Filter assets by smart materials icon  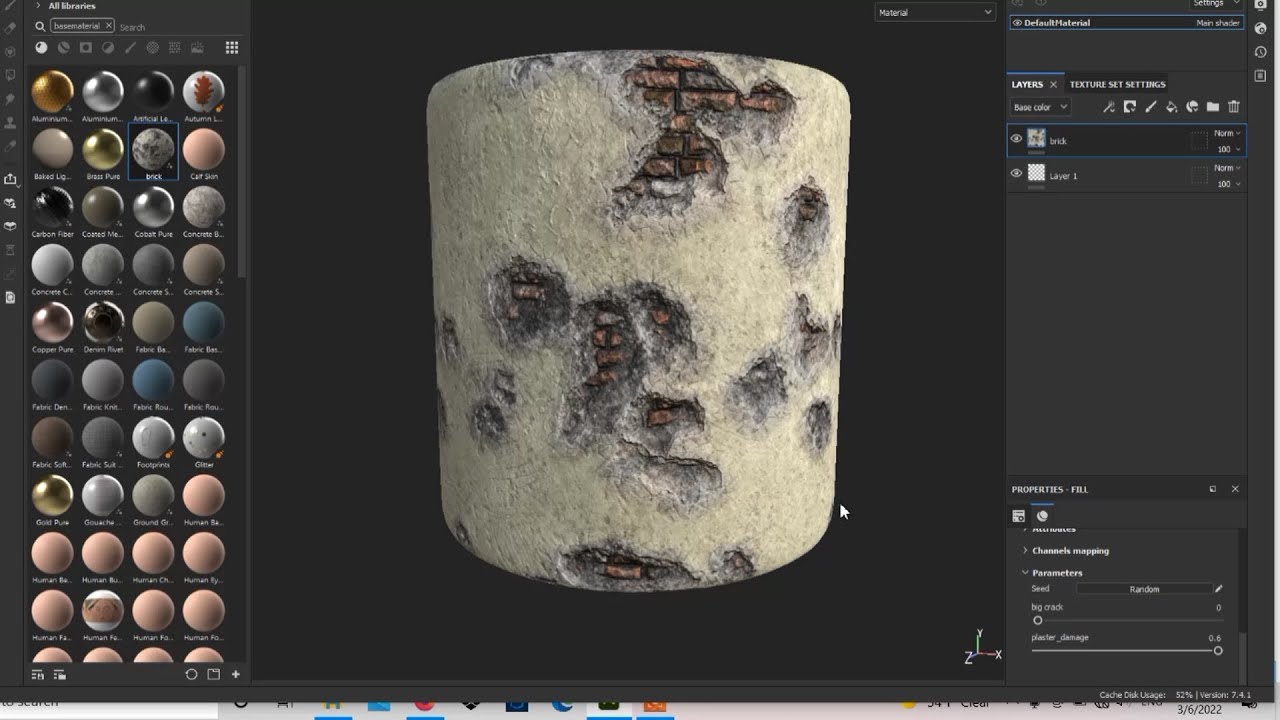click(63, 47)
